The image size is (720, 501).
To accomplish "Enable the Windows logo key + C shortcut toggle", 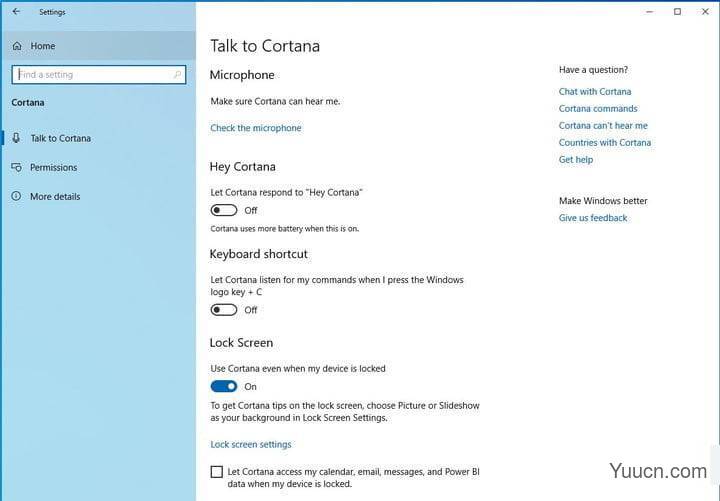I will coord(224,310).
